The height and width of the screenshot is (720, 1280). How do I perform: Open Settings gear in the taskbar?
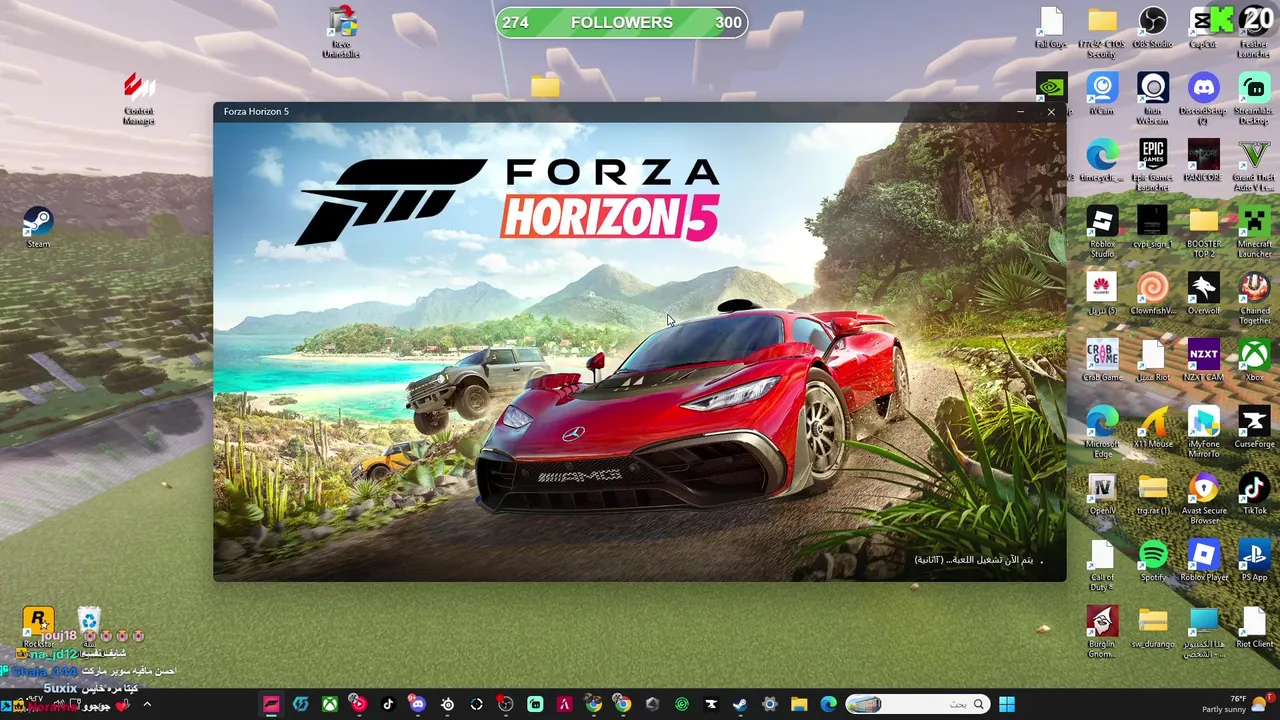tap(769, 704)
